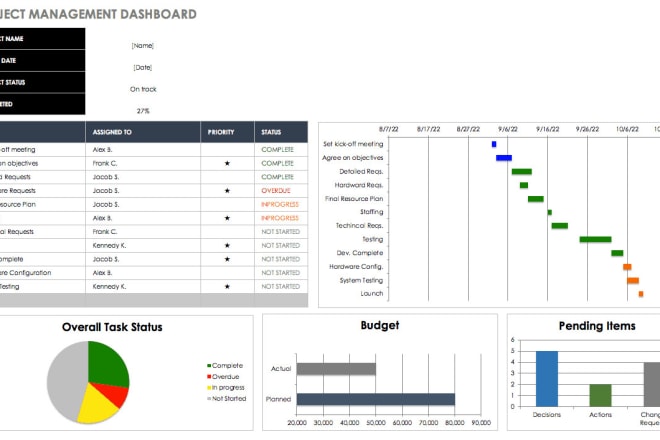Click the orange Launch Gantt bar
Viewport: 660px width, 440px height.
point(641,294)
